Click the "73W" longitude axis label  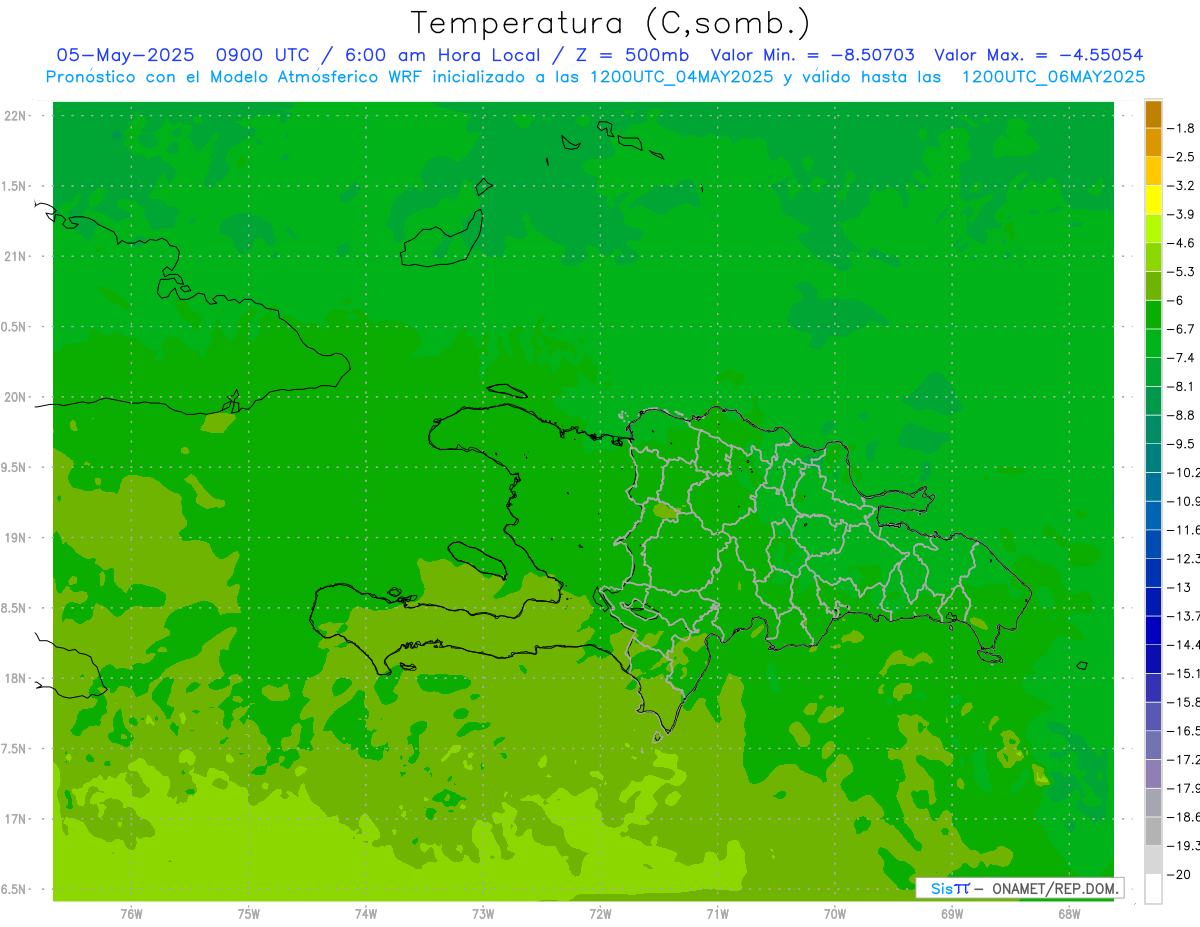click(483, 914)
